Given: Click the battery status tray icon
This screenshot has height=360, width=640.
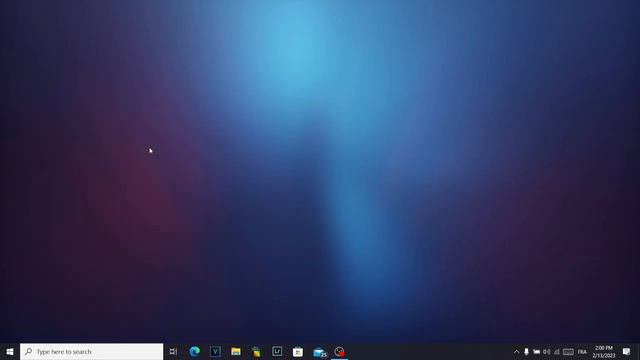Looking at the screenshot, I should click(x=536, y=351).
